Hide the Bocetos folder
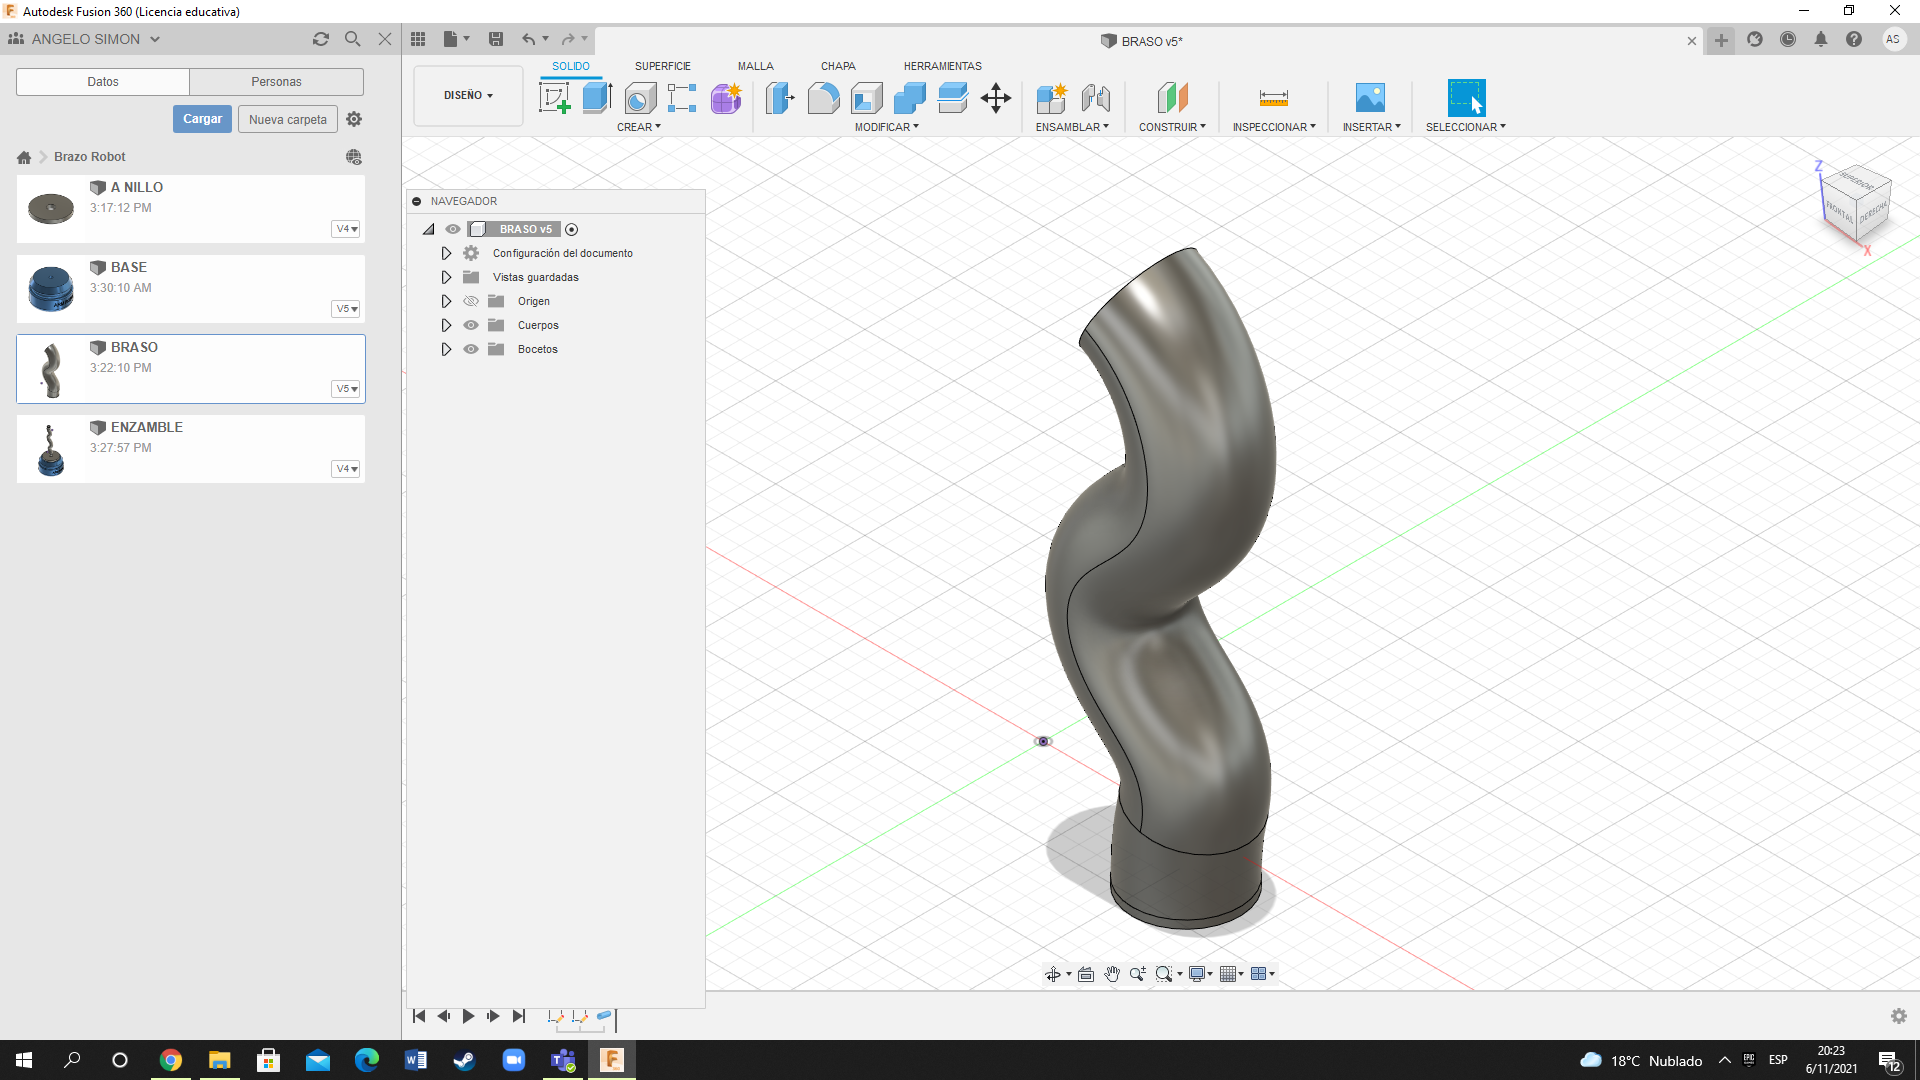 tap(471, 349)
